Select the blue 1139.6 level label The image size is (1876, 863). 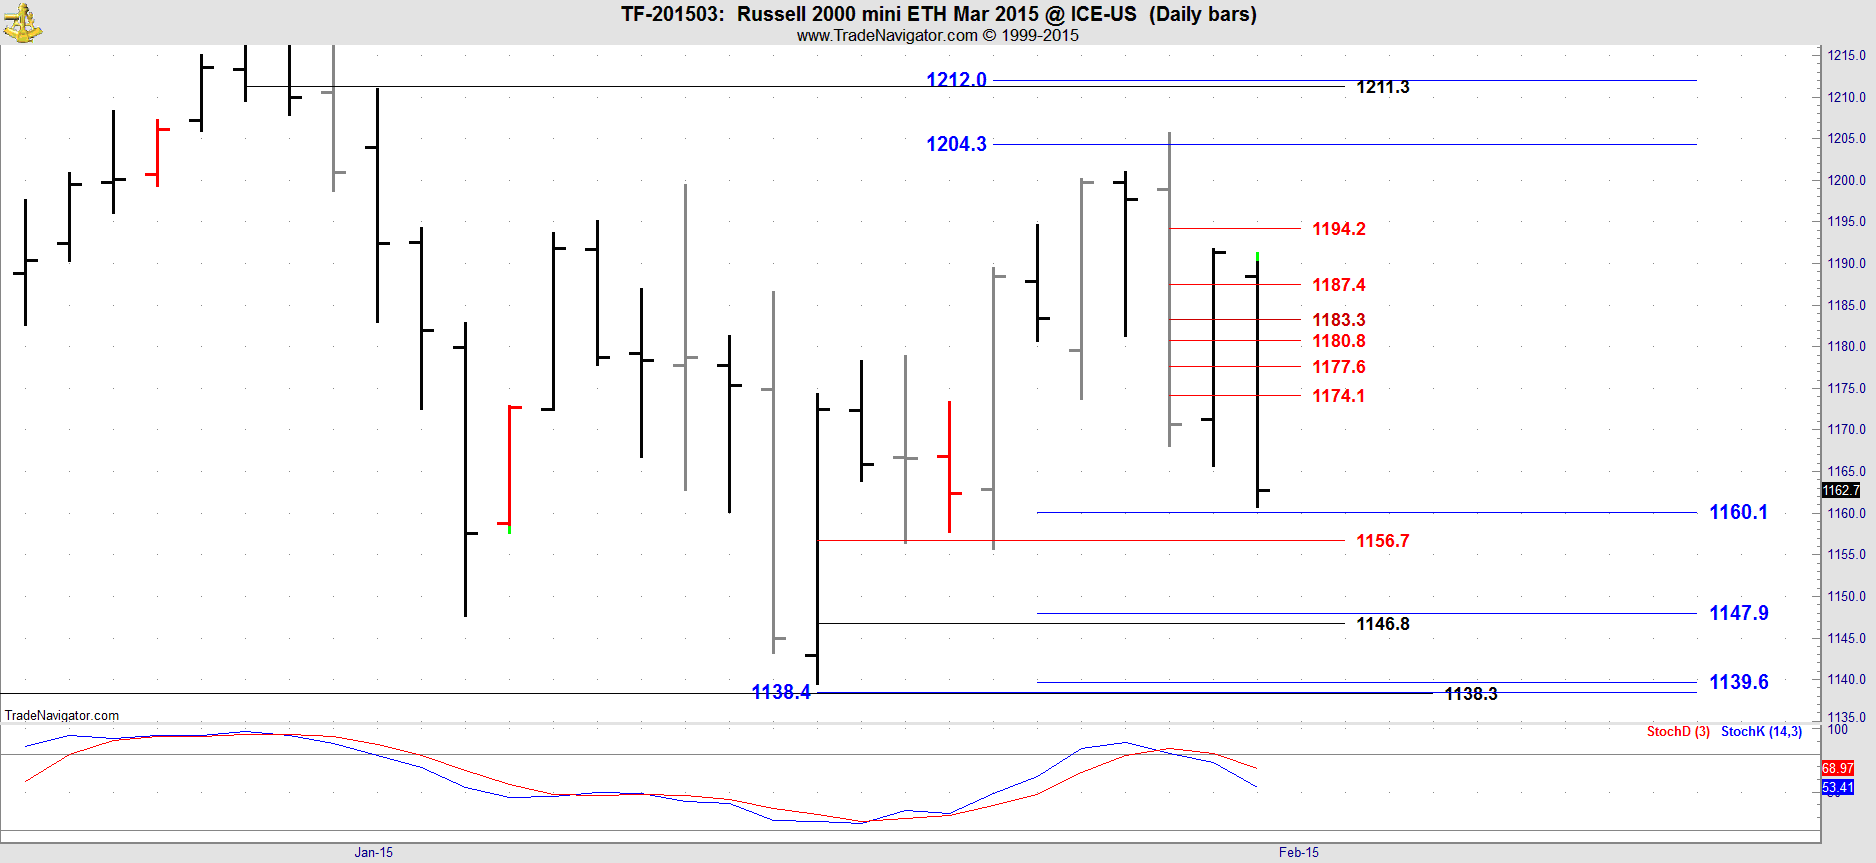point(1738,682)
